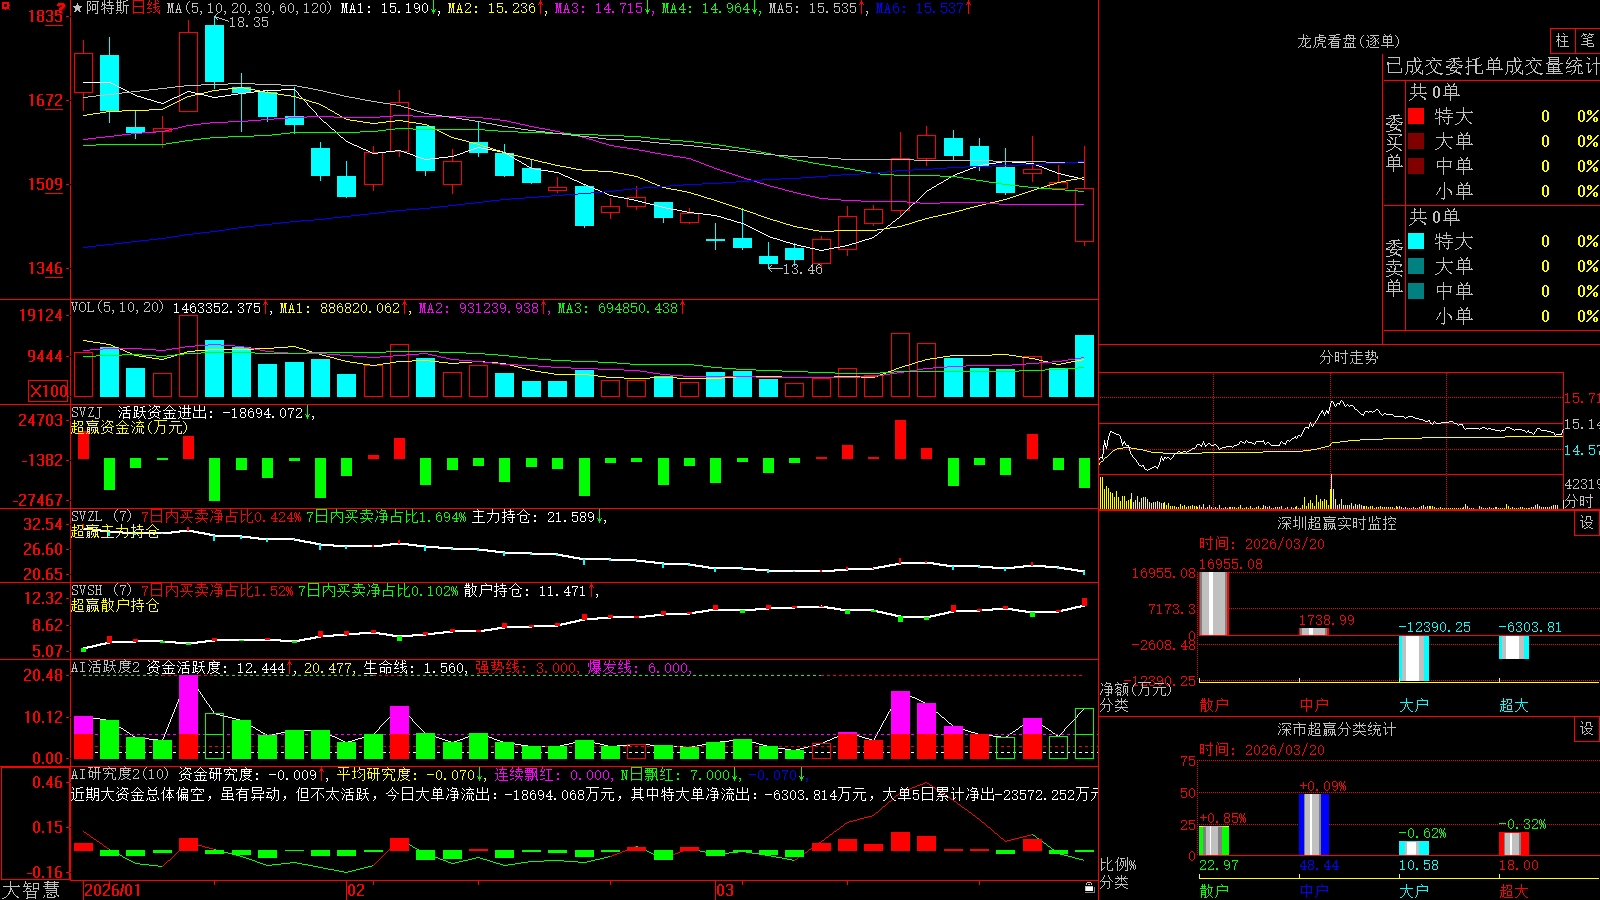1600x900 pixels.
Task: Click the 阿特斯 stock name
Action: pyautogui.click(x=107, y=8)
